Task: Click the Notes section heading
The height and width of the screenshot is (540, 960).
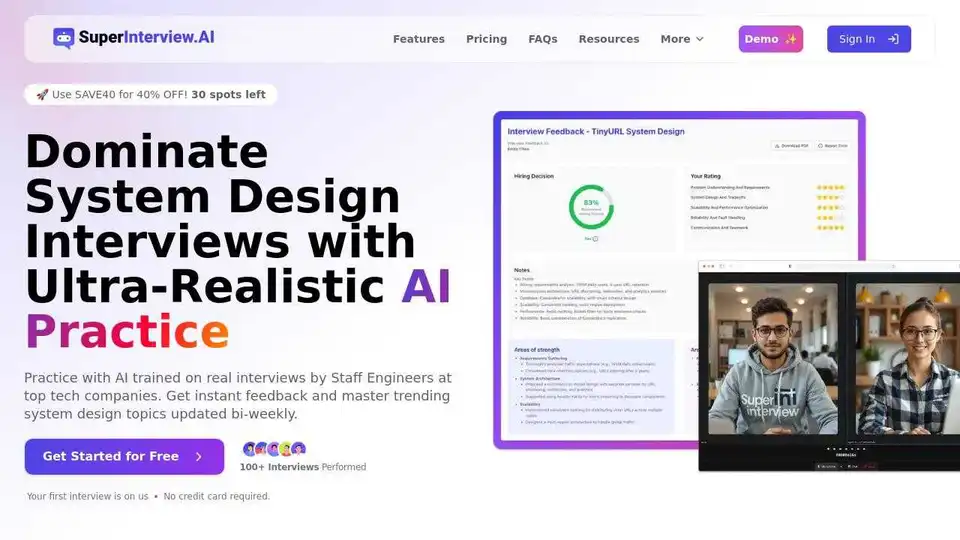Action: tap(522, 270)
